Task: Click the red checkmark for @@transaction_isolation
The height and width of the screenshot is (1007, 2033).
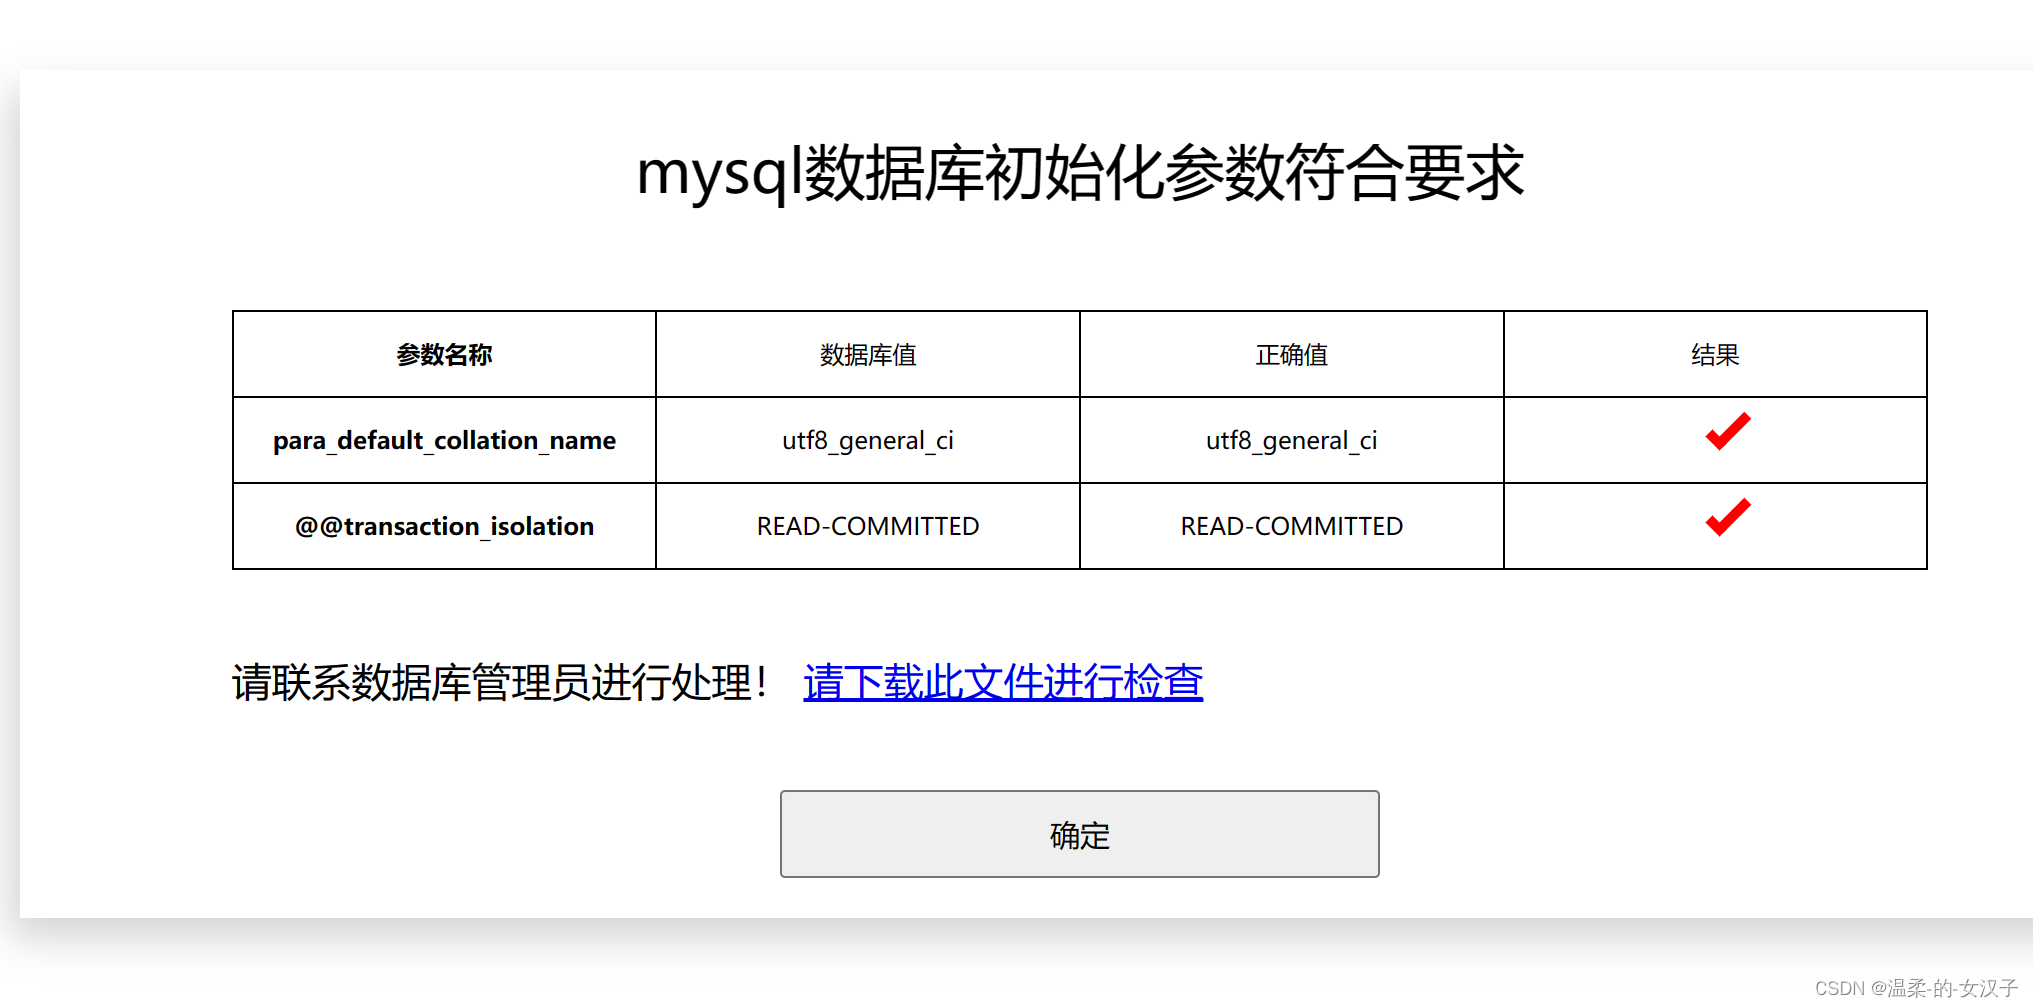Action: (1727, 517)
